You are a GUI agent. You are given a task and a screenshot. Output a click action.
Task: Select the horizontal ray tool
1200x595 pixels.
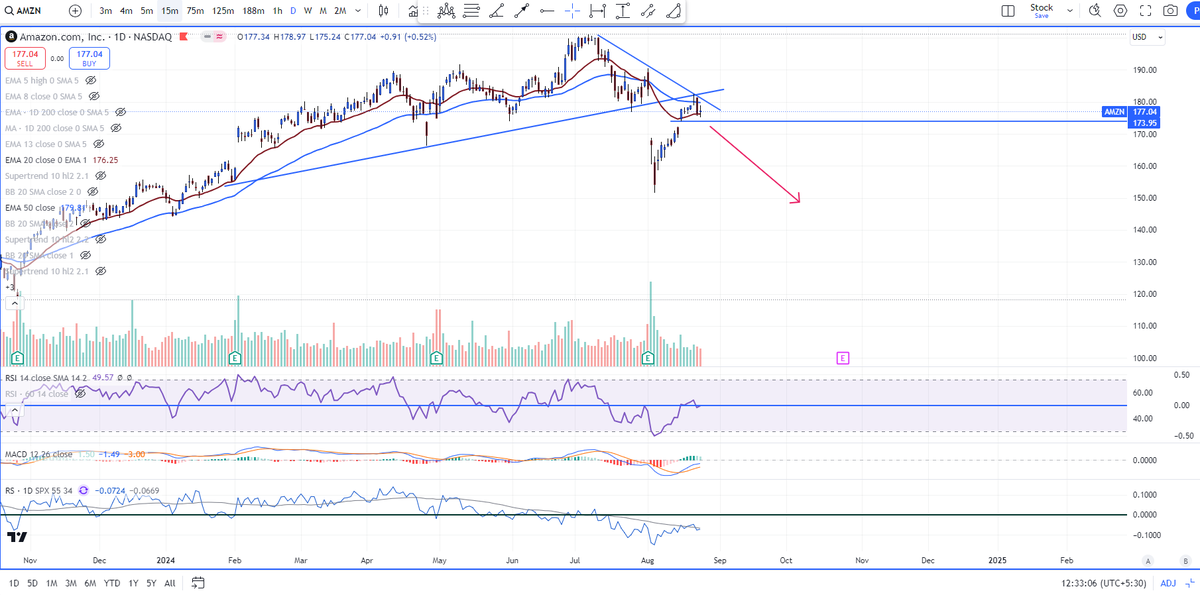pyautogui.click(x=546, y=11)
